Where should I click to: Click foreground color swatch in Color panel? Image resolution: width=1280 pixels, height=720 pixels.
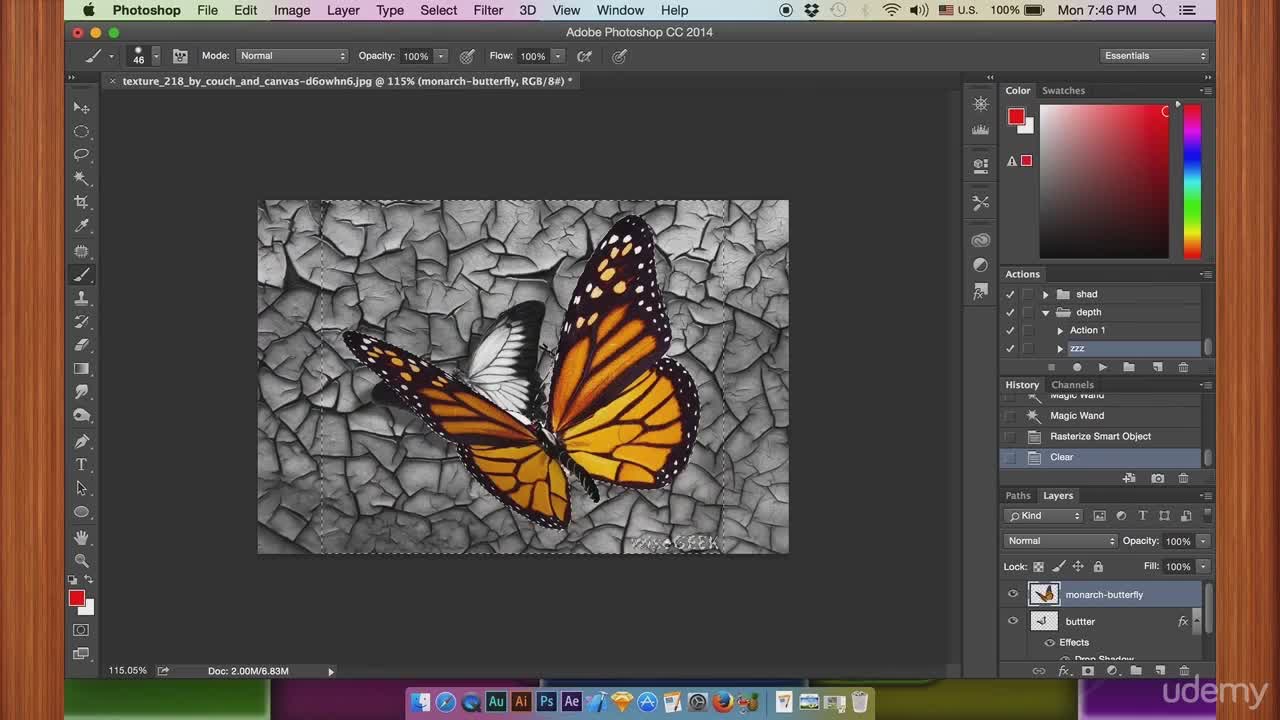(x=1016, y=117)
